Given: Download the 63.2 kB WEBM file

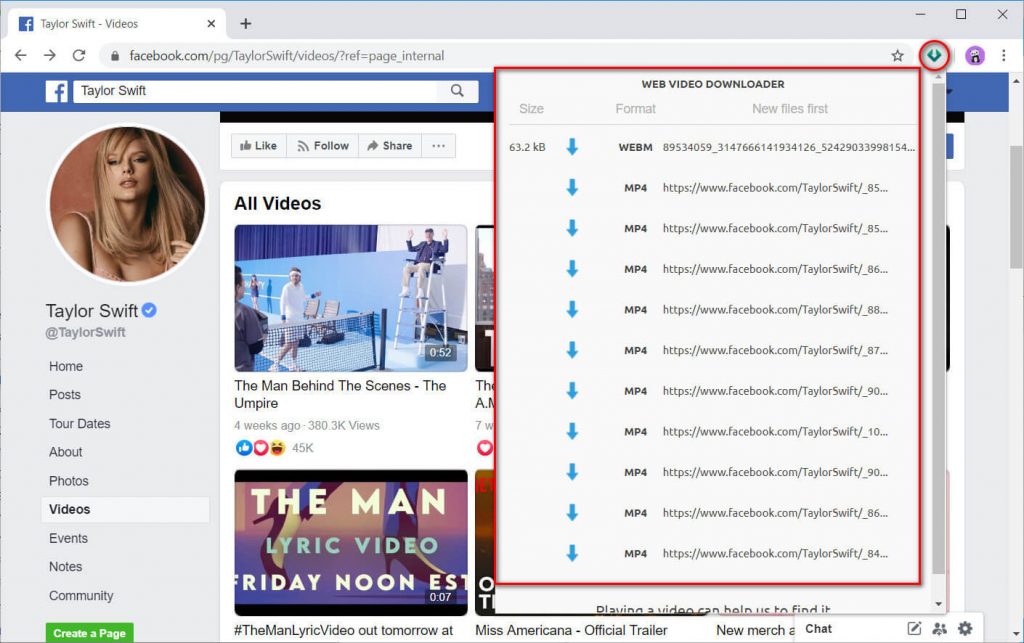Looking at the screenshot, I should pyautogui.click(x=572, y=147).
